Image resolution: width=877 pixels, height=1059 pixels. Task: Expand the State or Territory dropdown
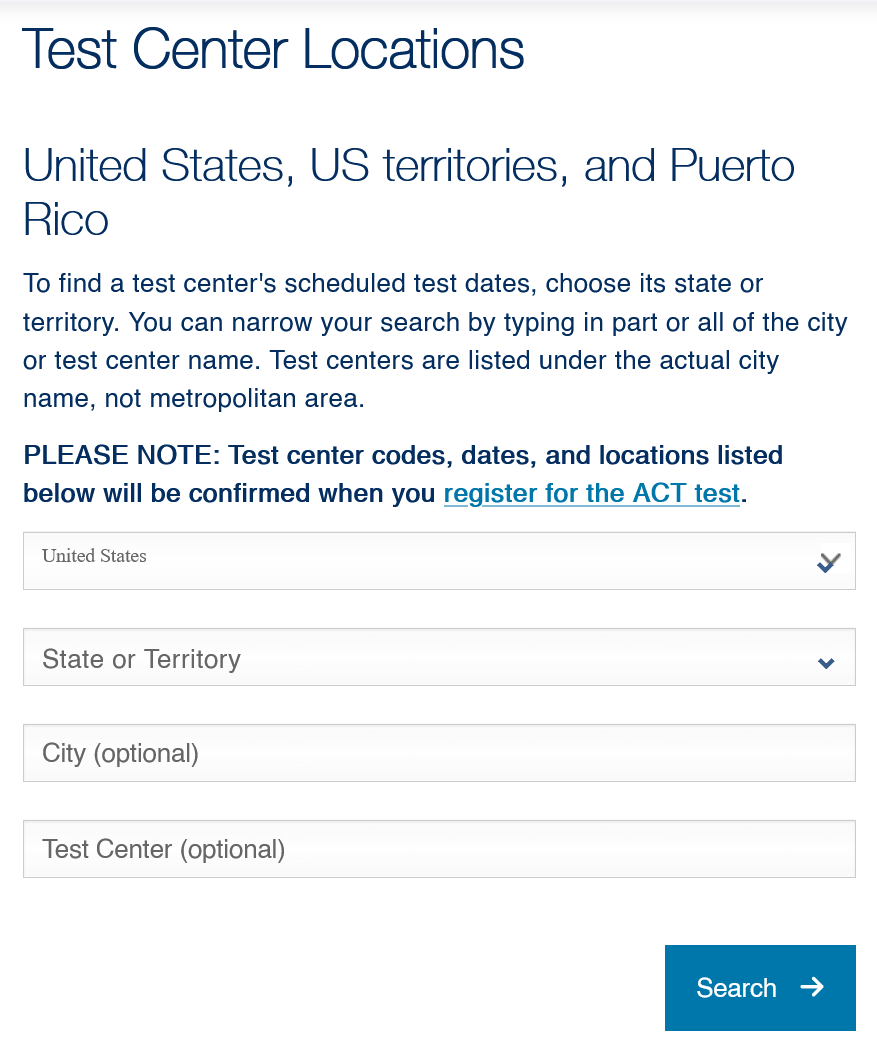(440, 657)
